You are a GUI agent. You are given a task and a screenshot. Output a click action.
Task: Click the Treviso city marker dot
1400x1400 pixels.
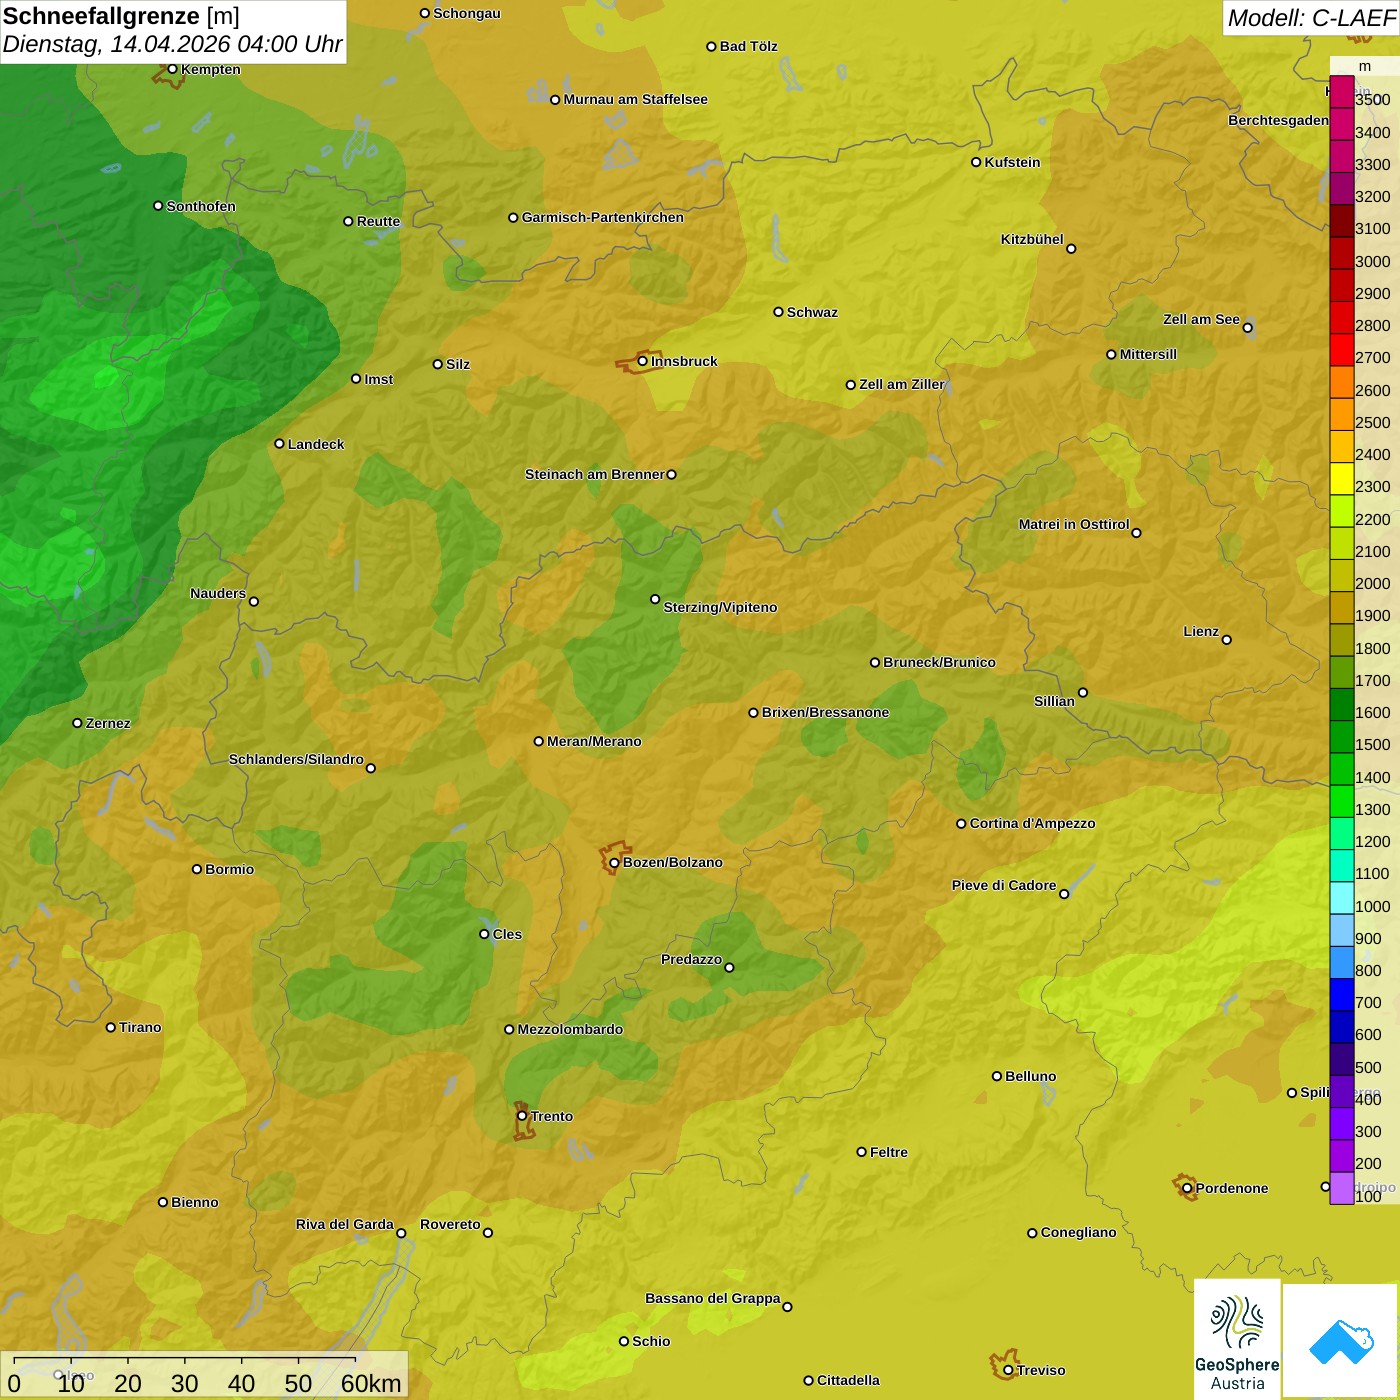1009,1370
